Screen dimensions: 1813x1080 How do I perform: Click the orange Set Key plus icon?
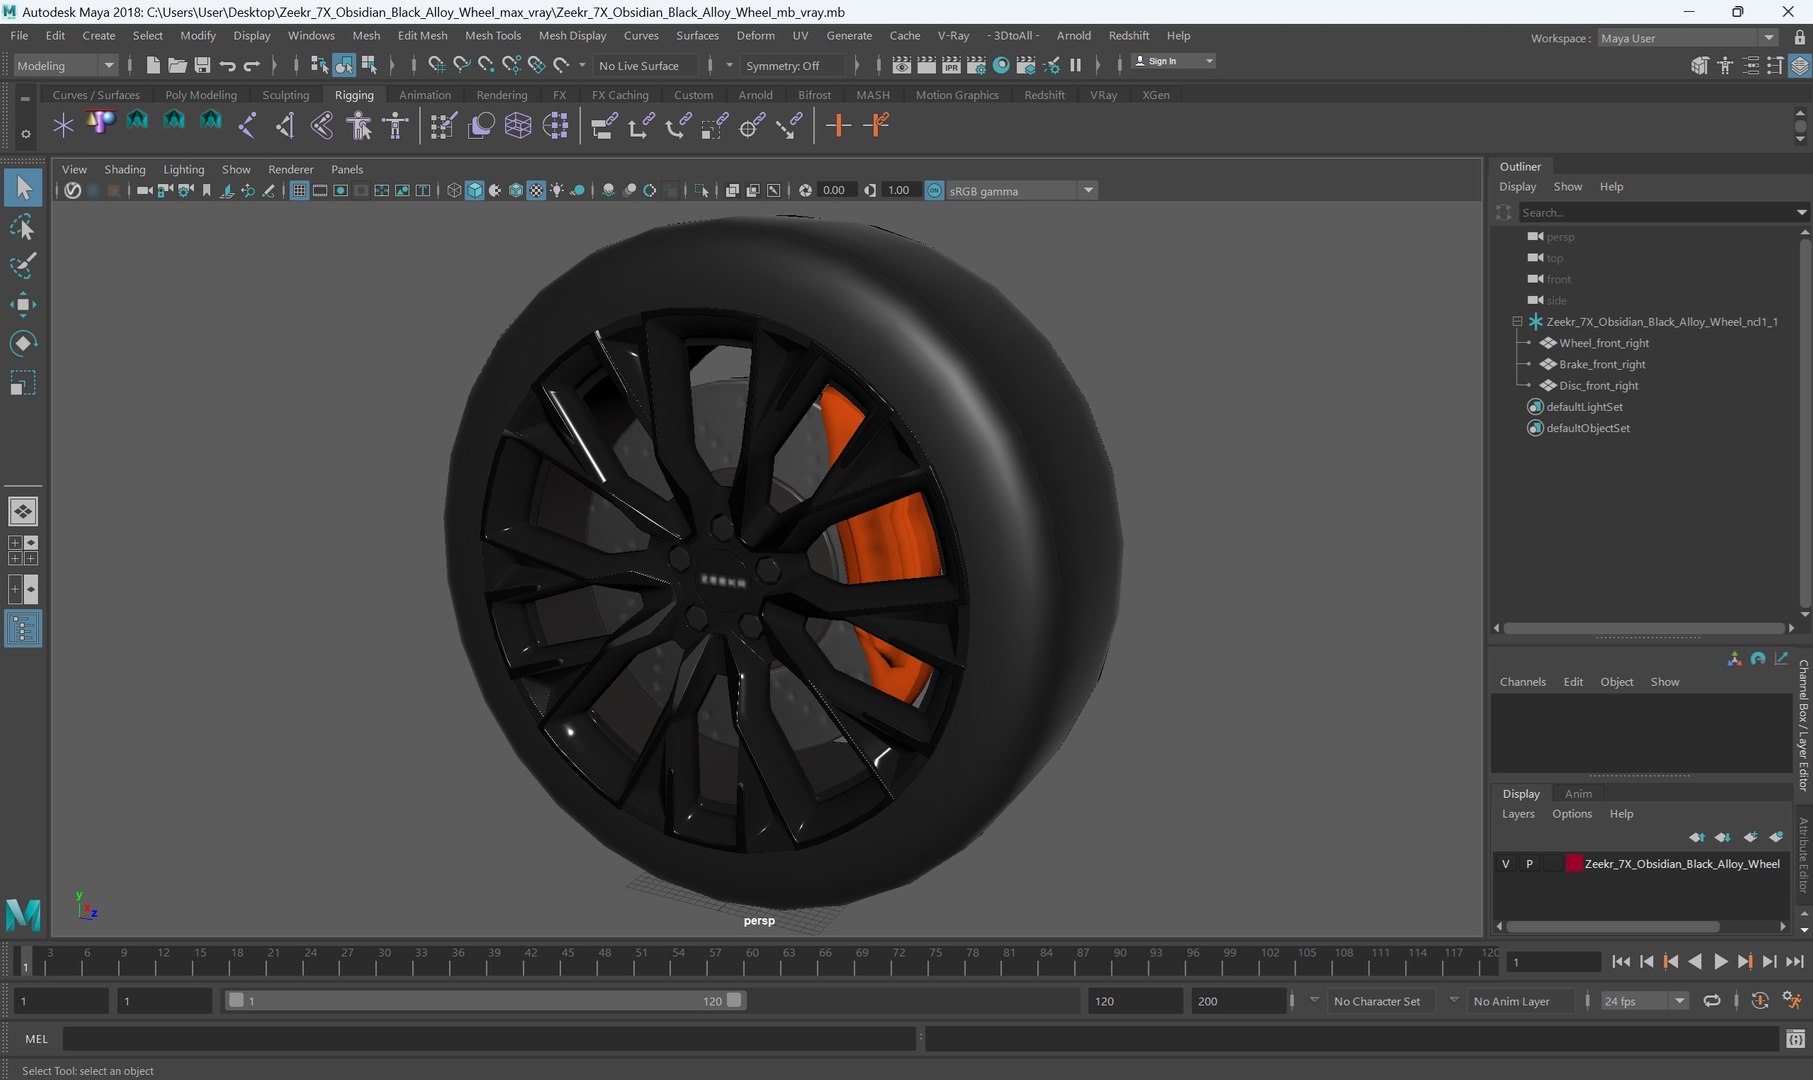[838, 125]
